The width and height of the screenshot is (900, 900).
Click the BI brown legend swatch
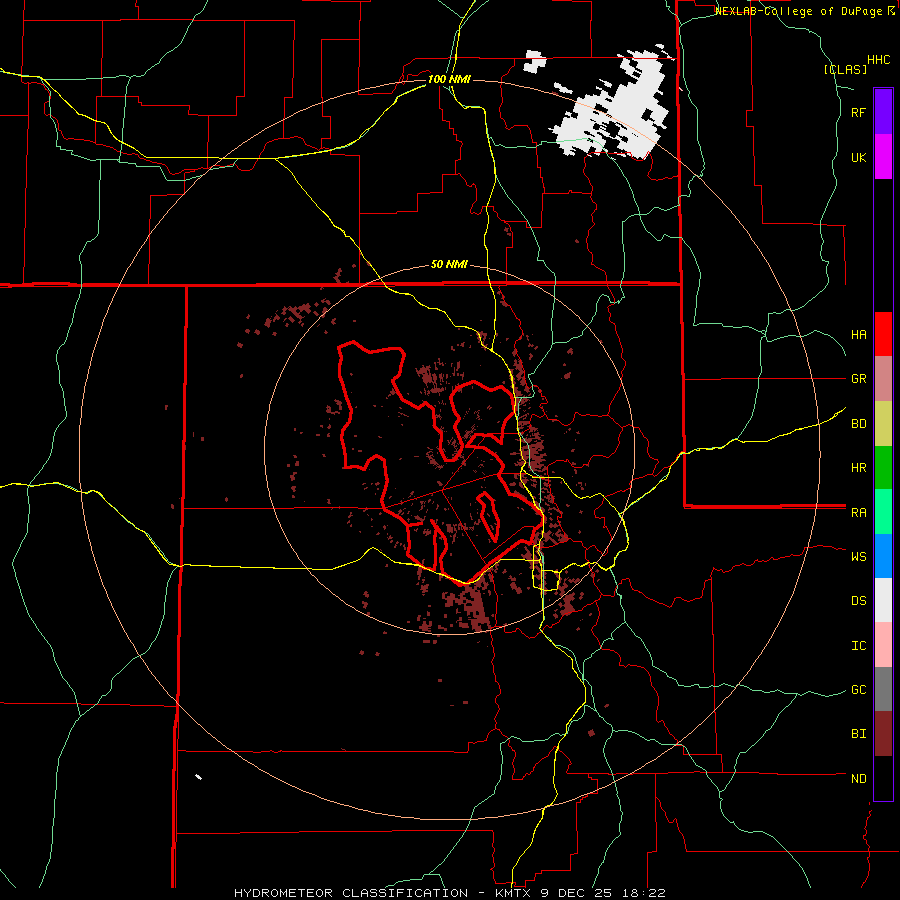pyautogui.click(x=883, y=734)
